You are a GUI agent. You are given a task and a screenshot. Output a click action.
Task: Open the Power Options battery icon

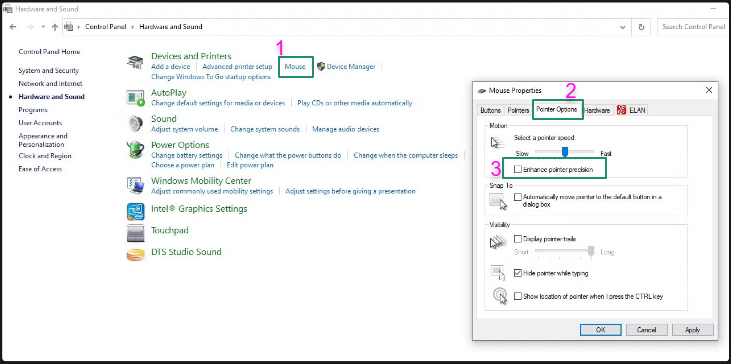(135, 150)
